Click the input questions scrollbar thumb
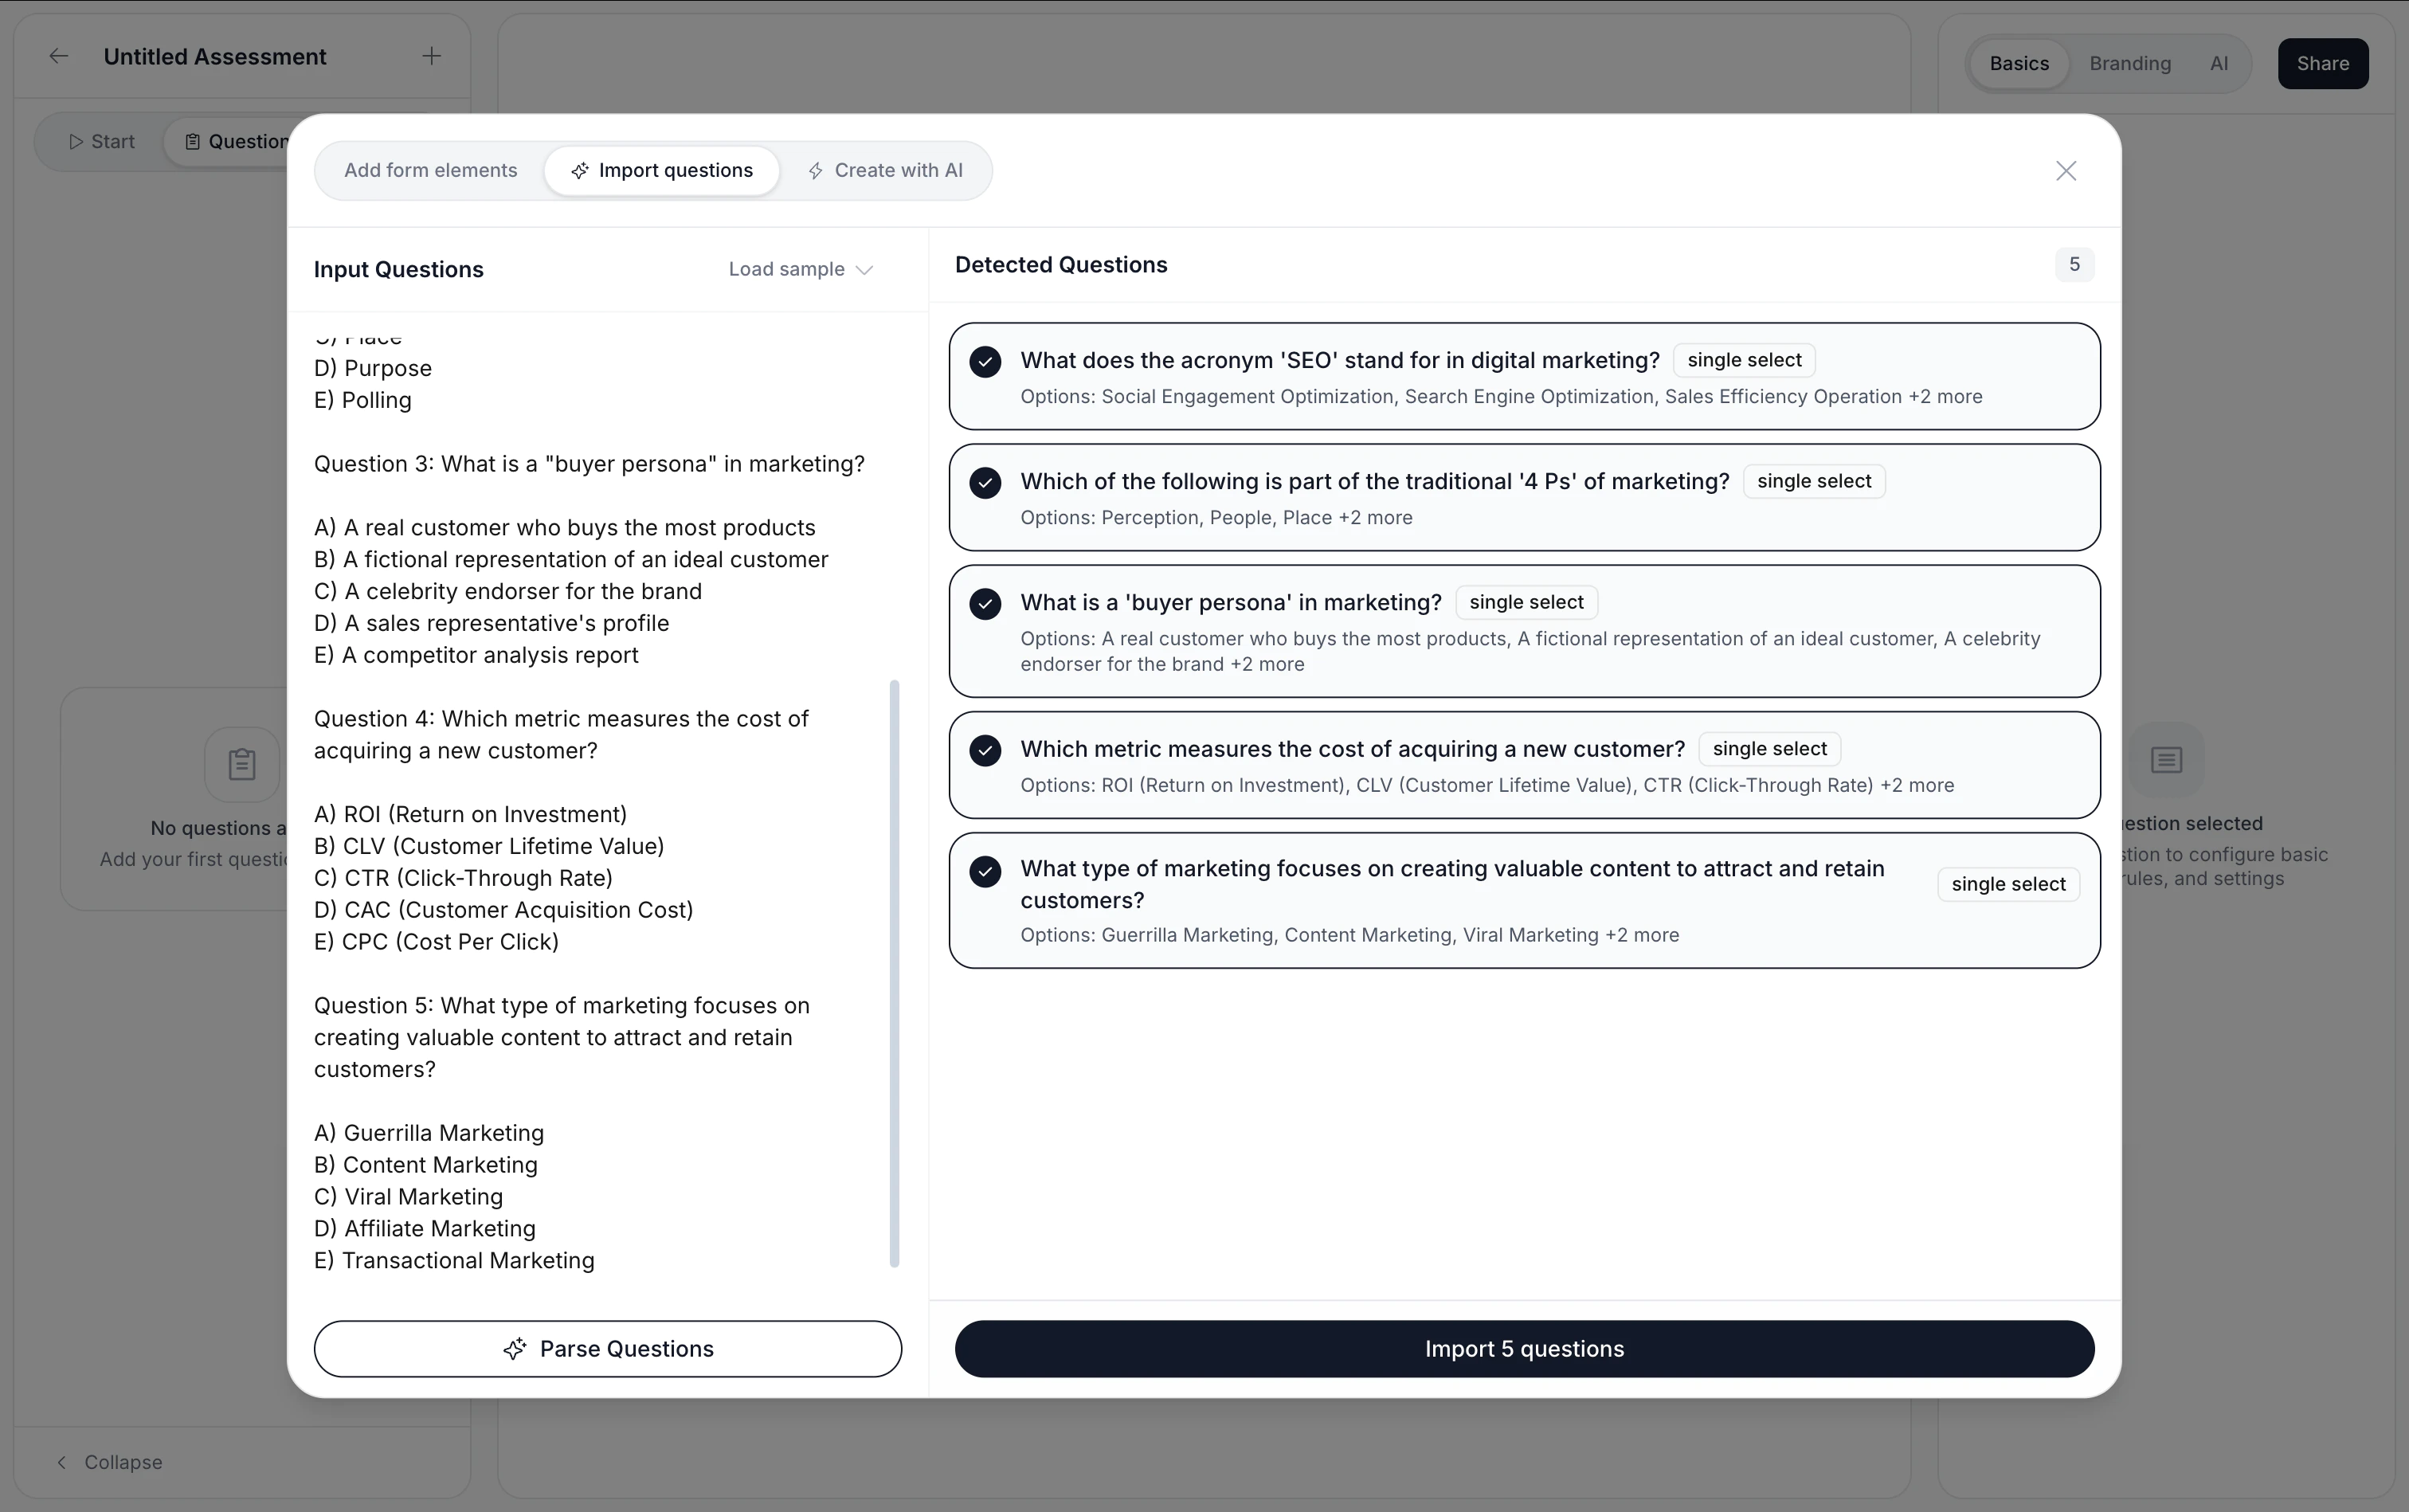Image resolution: width=2409 pixels, height=1512 pixels. pyautogui.click(x=894, y=973)
